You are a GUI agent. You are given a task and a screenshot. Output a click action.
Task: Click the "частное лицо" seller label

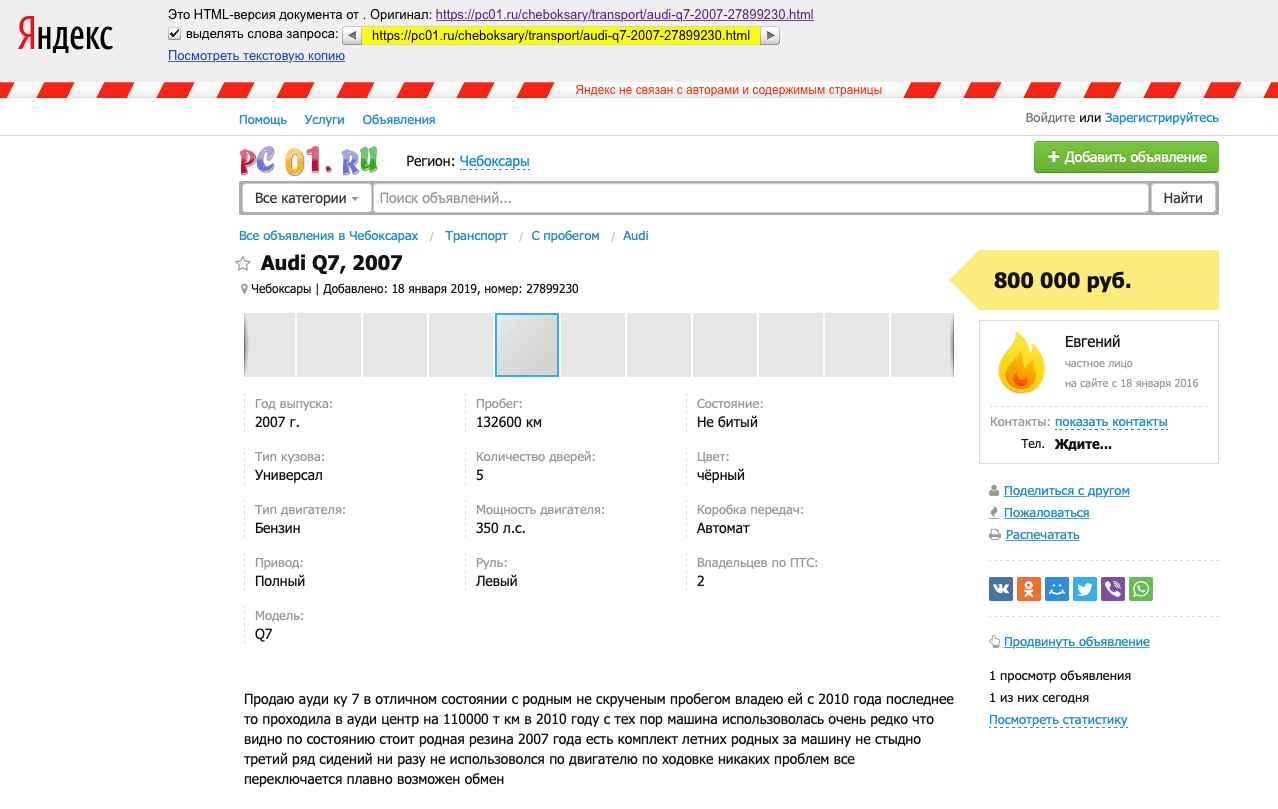click(x=1099, y=363)
